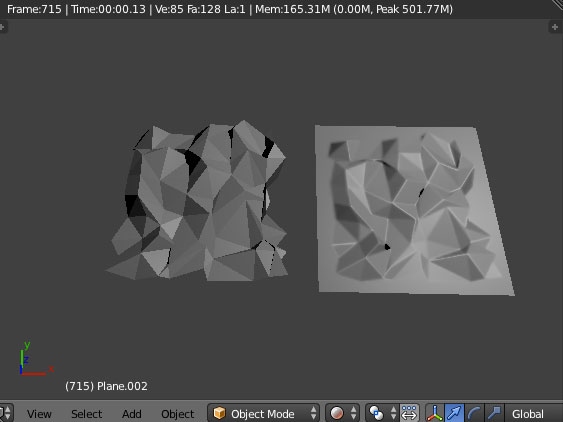Screen dimensions: 563x422
Task: Open the Select menu
Action: point(87,414)
